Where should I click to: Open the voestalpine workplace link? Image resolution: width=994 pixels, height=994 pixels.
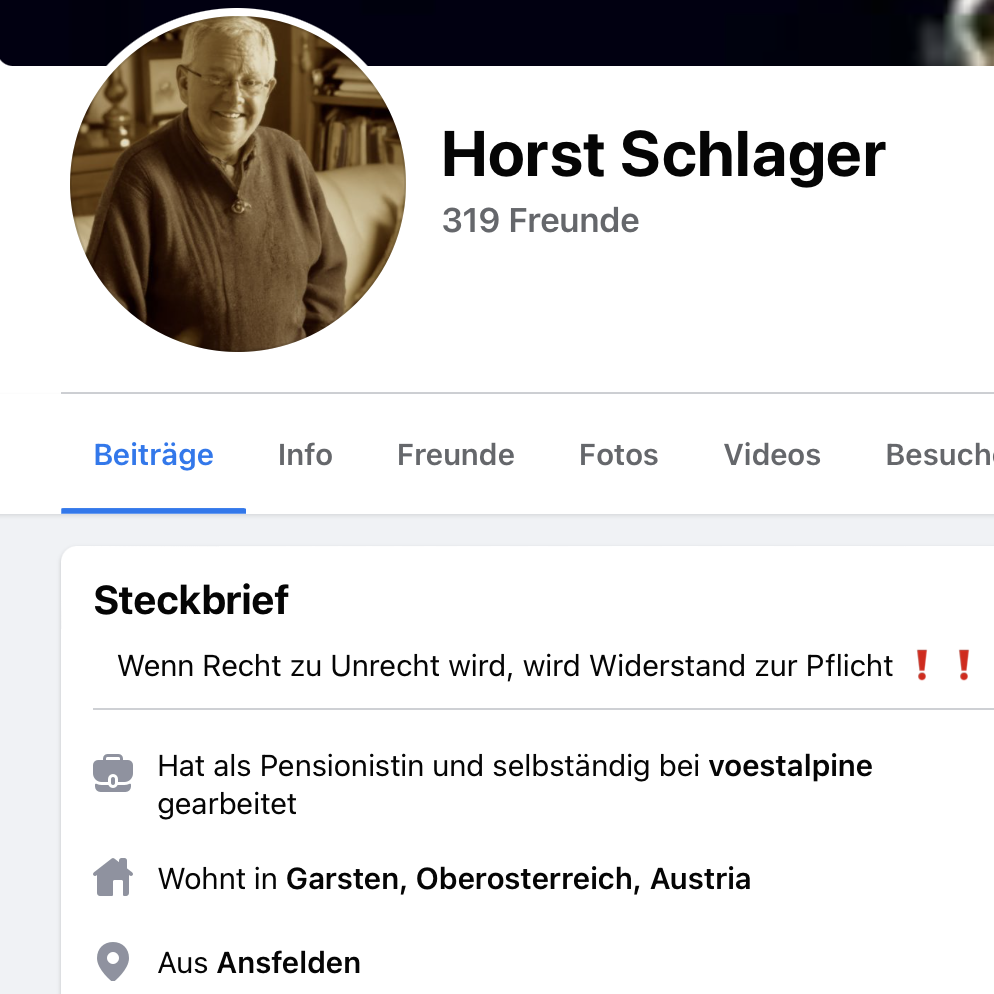click(x=791, y=766)
